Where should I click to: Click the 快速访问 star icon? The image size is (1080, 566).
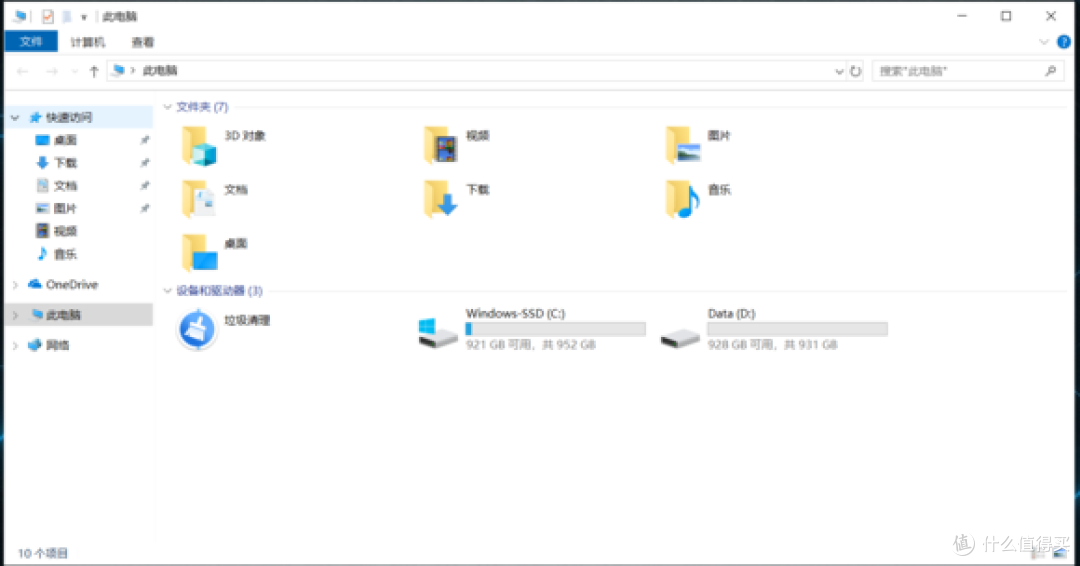click(x=35, y=118)
